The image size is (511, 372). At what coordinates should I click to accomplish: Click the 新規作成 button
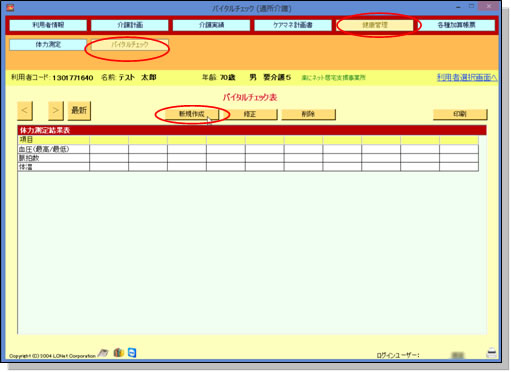click(192, 114)
